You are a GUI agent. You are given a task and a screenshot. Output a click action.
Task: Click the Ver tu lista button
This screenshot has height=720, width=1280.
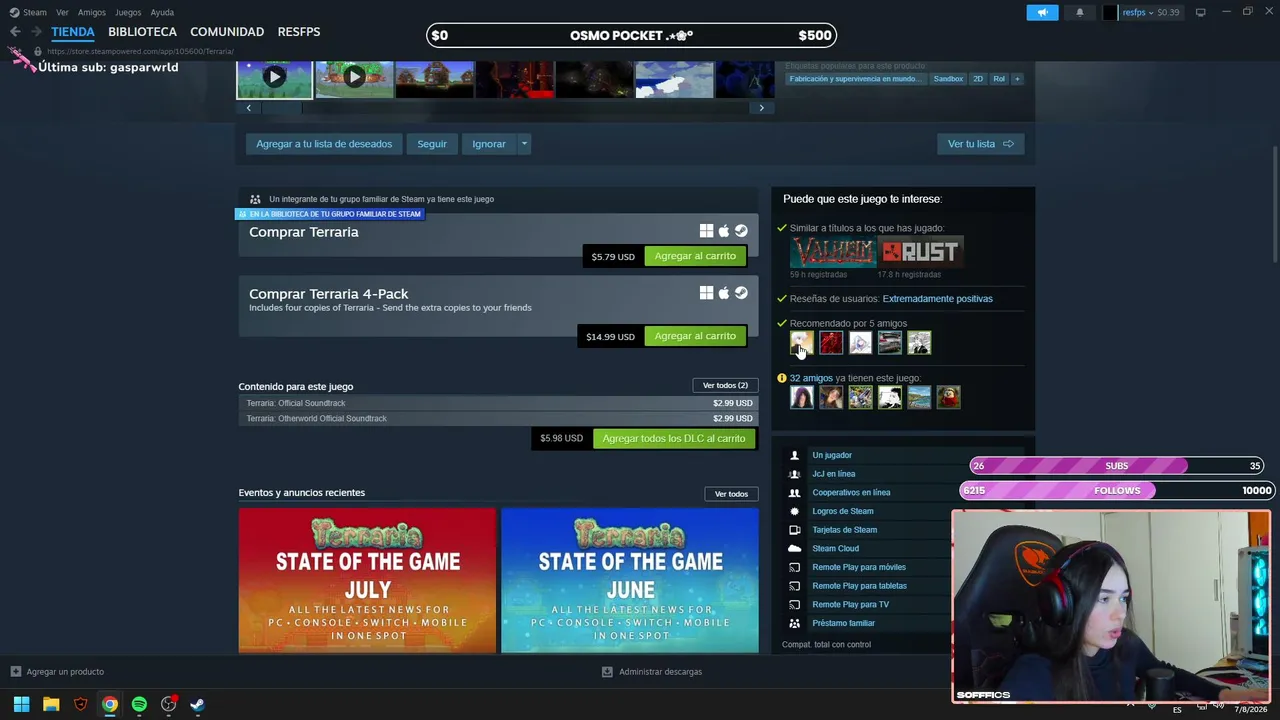coord(980,144)
